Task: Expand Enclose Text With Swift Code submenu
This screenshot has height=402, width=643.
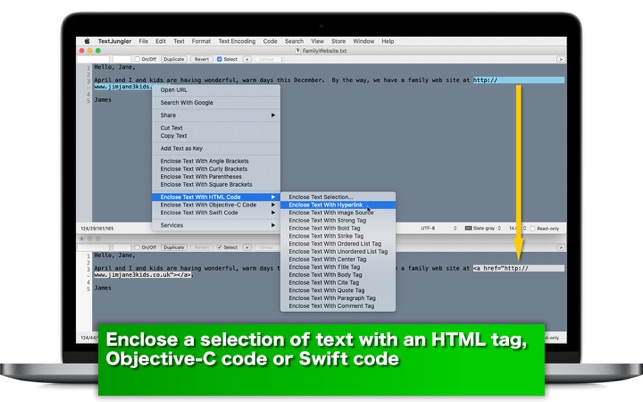Action: pos(216,212)
